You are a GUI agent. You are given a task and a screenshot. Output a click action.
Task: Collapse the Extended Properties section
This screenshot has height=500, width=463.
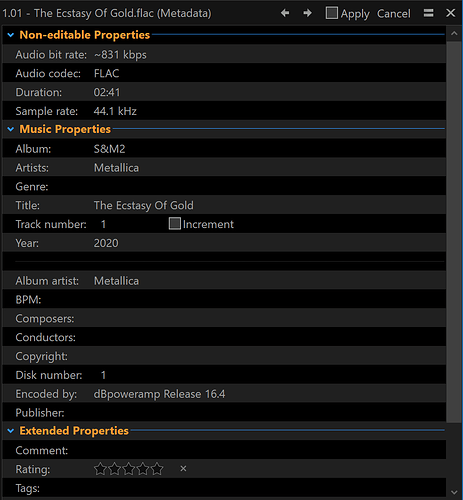pyautogui.click(x=11, y=431)
